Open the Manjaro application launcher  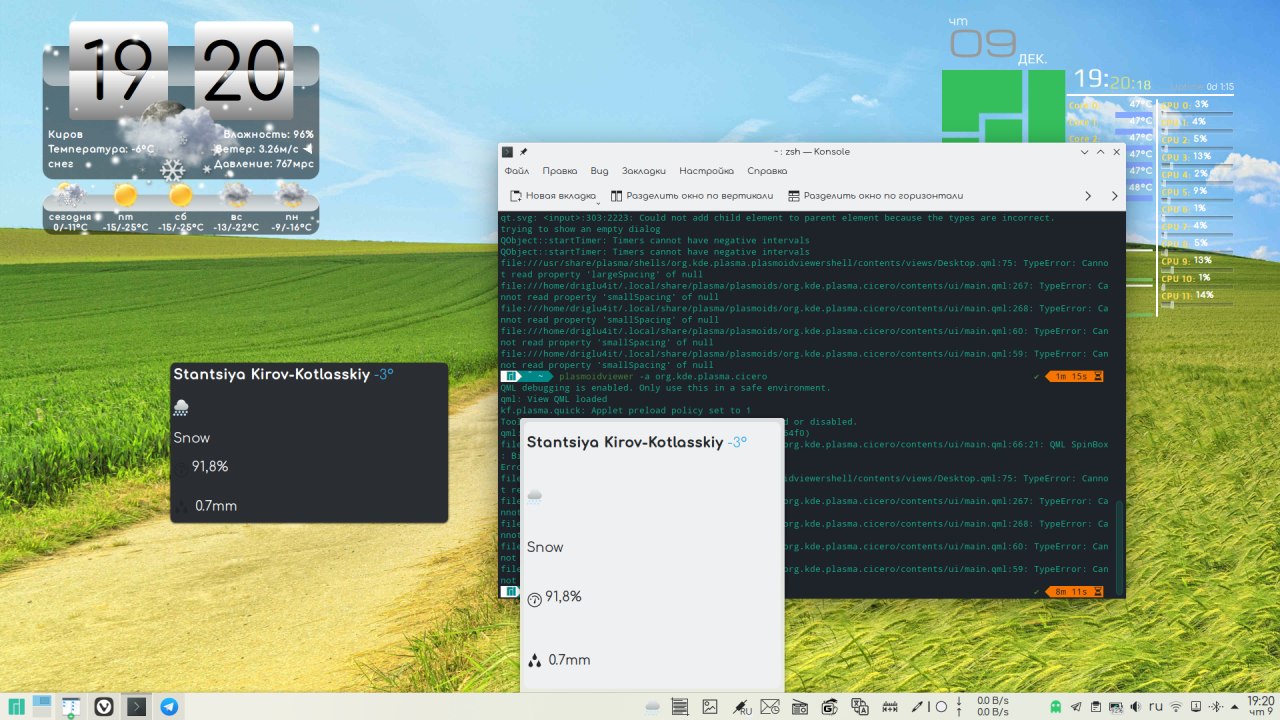coord(15,706)
